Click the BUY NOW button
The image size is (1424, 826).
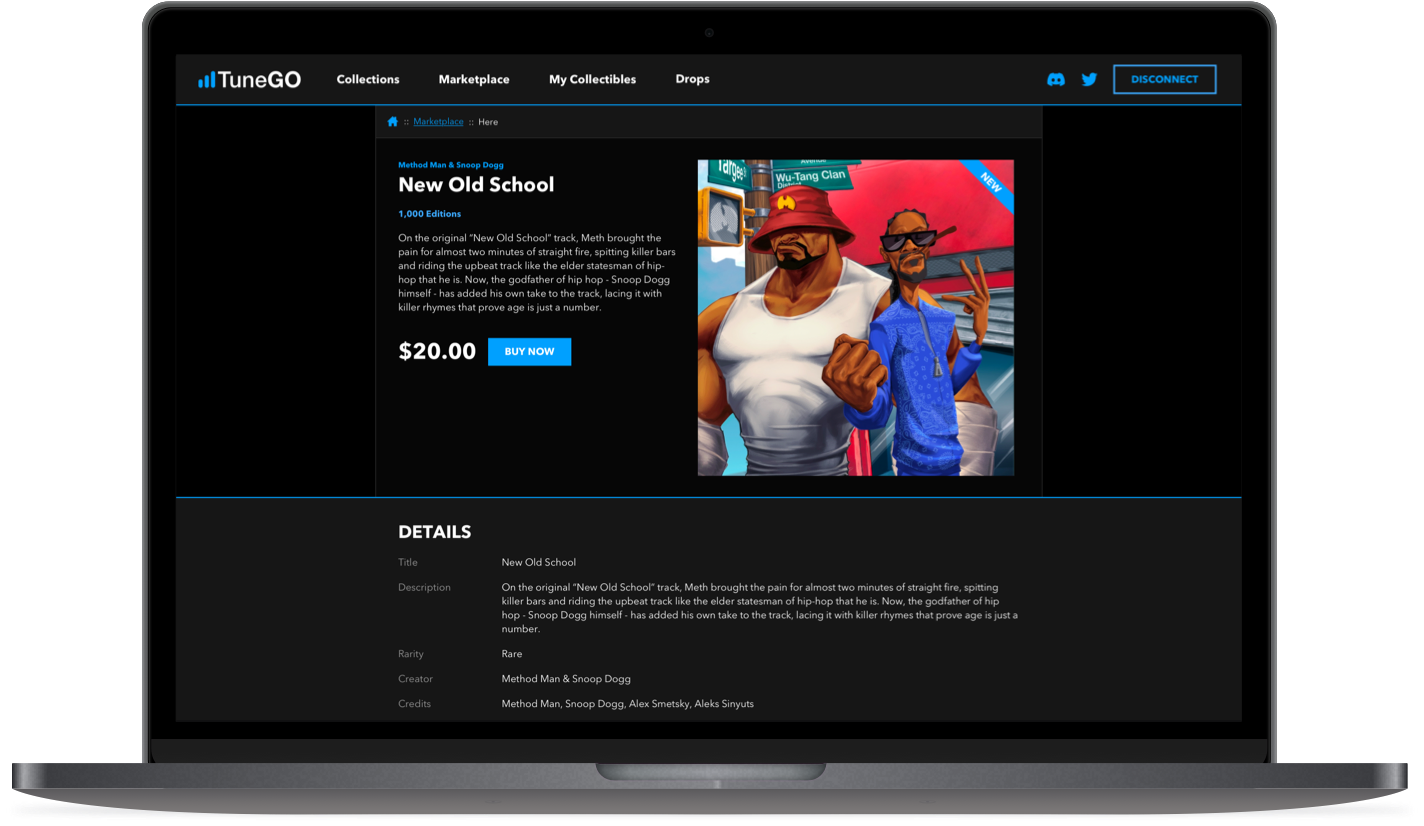529,352
